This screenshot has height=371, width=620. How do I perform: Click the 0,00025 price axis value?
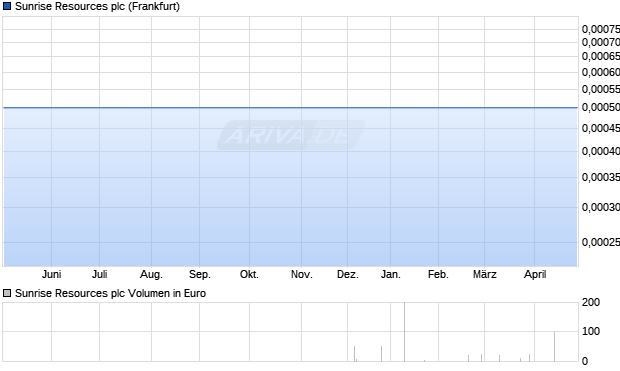point(601,242)
